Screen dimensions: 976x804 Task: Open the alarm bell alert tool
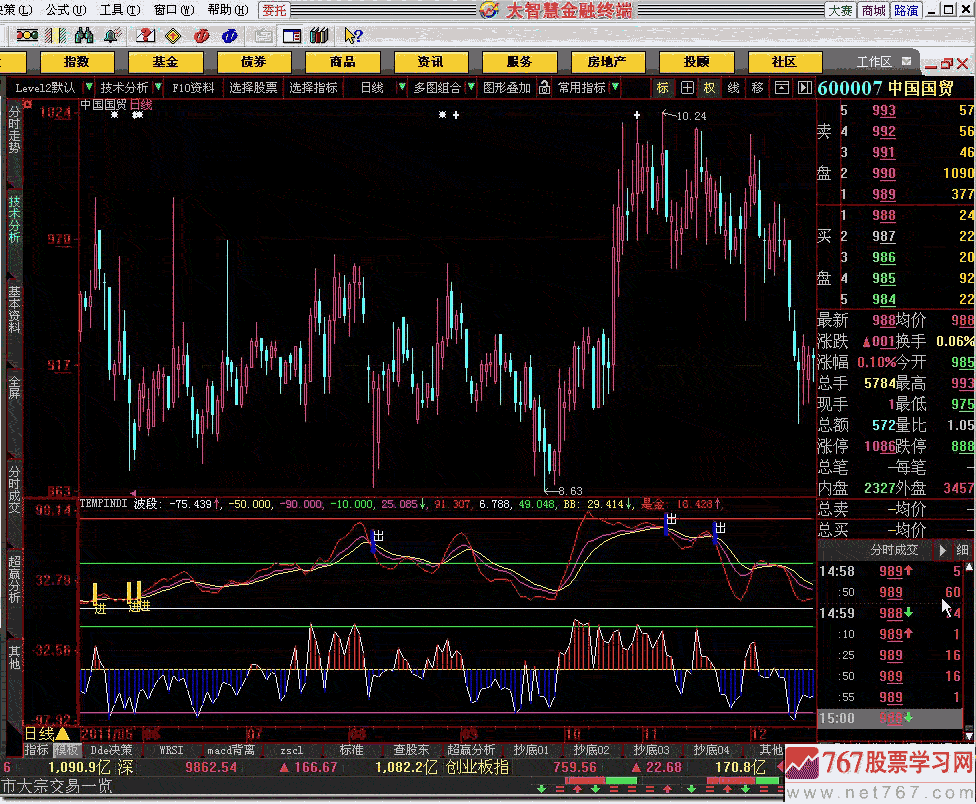113,35
